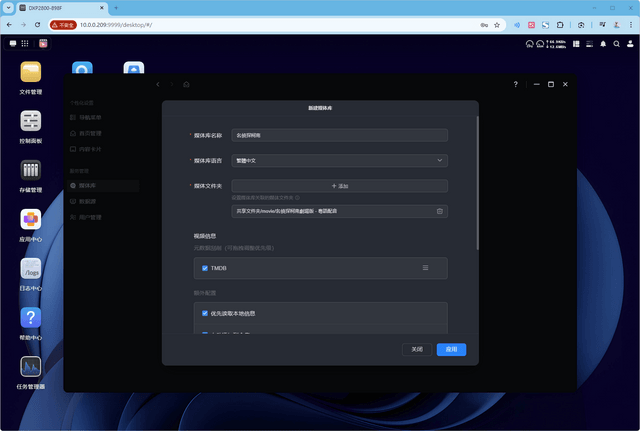This screenshot has height=431, width=640.
Task: Reload the browser page
Action: coord(37,25)
